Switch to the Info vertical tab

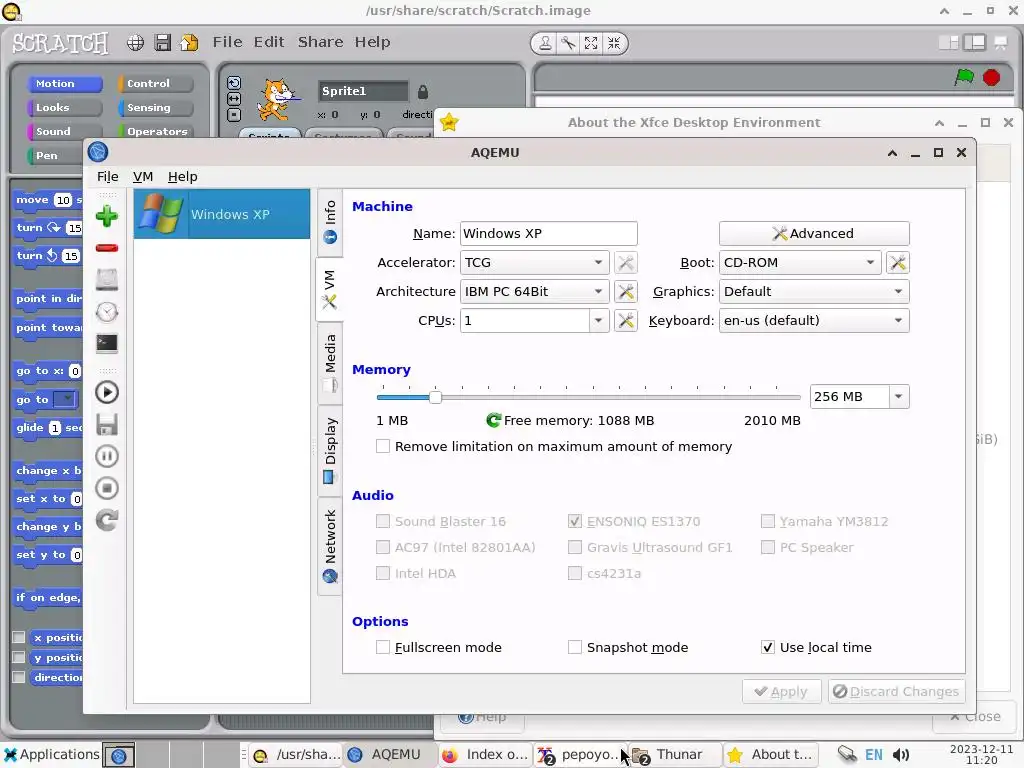click(330, 222)
